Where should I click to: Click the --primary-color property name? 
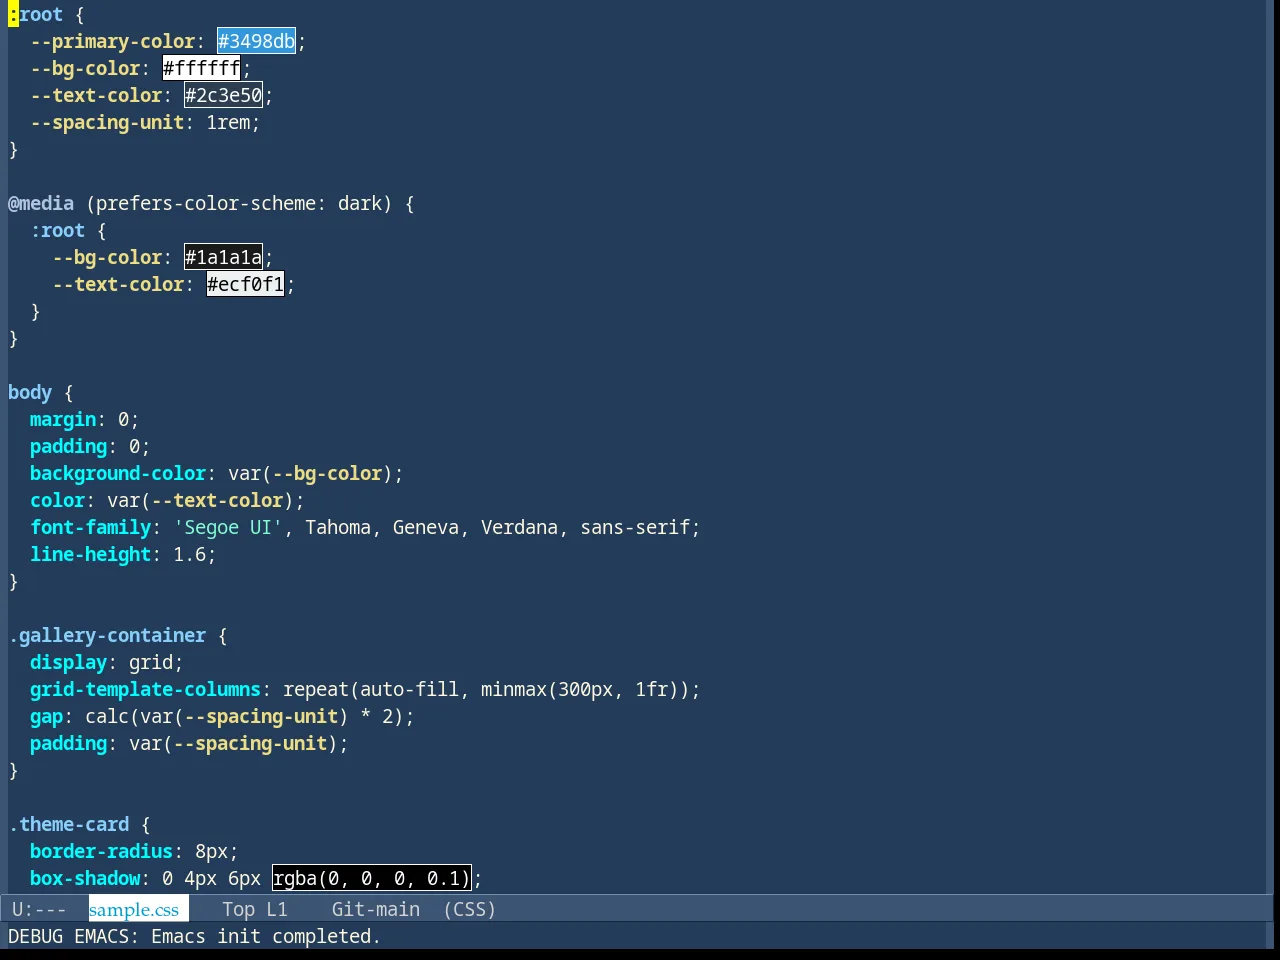[x=112, y=41]
